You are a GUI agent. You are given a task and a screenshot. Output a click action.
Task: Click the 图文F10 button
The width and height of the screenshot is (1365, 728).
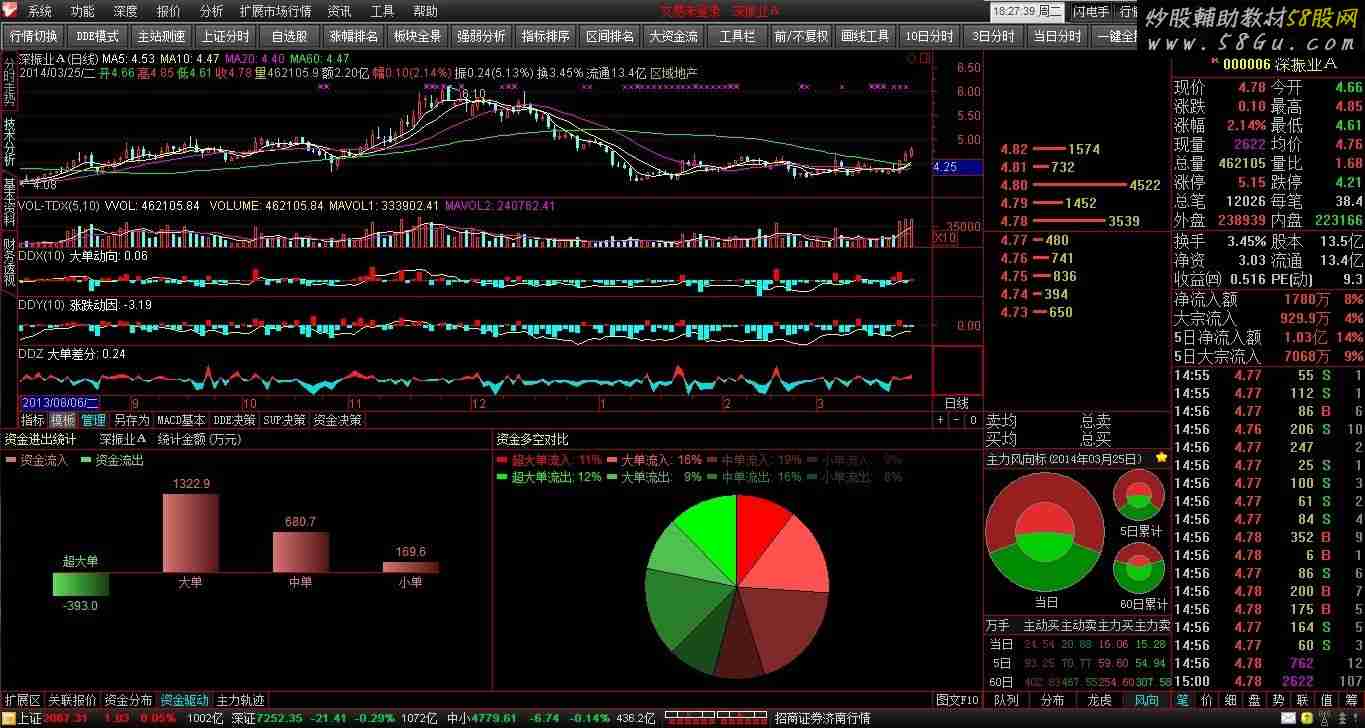[957, 700]
